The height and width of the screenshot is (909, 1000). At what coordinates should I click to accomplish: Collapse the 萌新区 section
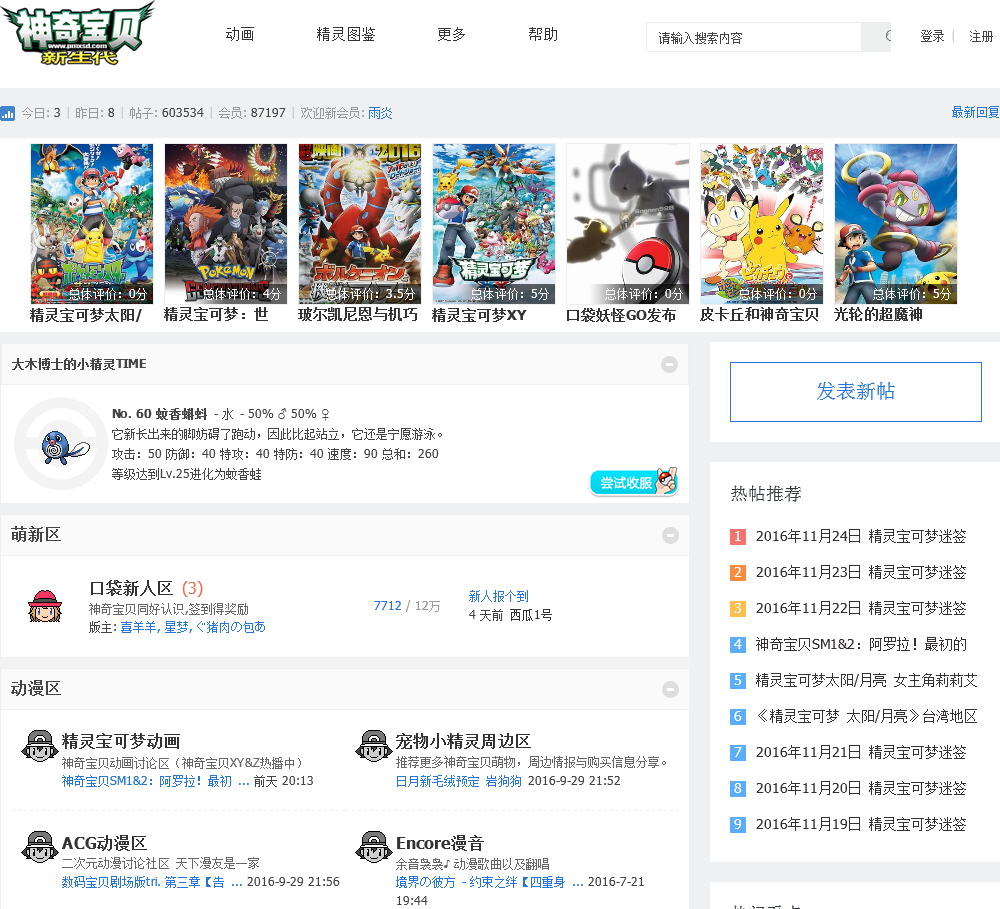(x=670, y=535)
